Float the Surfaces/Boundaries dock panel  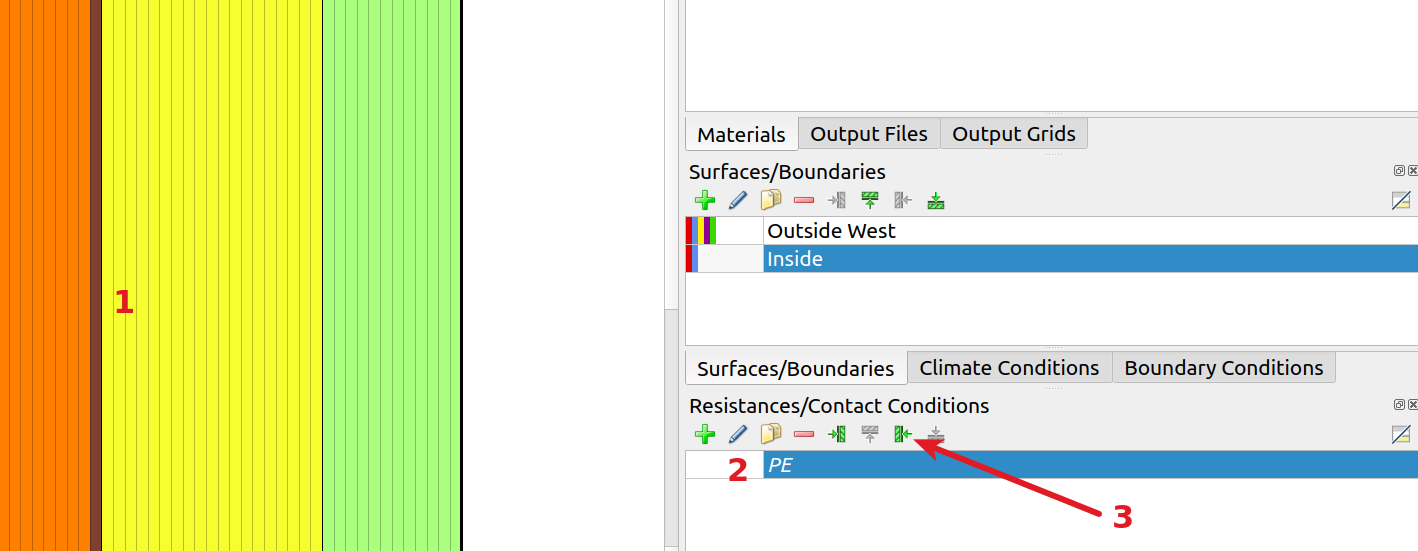pos(1400,171)
